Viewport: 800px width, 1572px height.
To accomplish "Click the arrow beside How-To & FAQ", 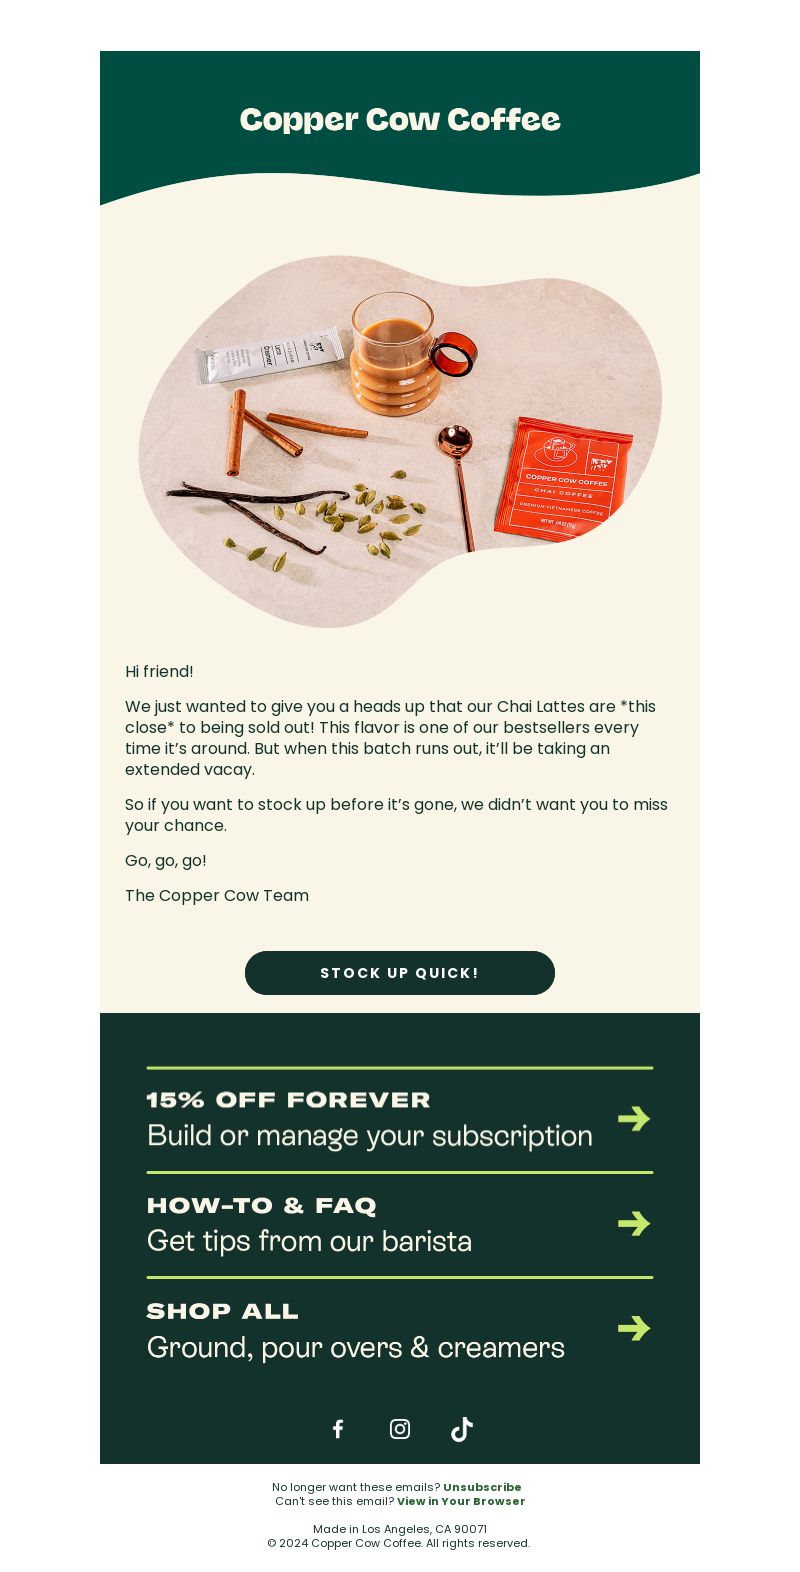I will point(634,1223).
